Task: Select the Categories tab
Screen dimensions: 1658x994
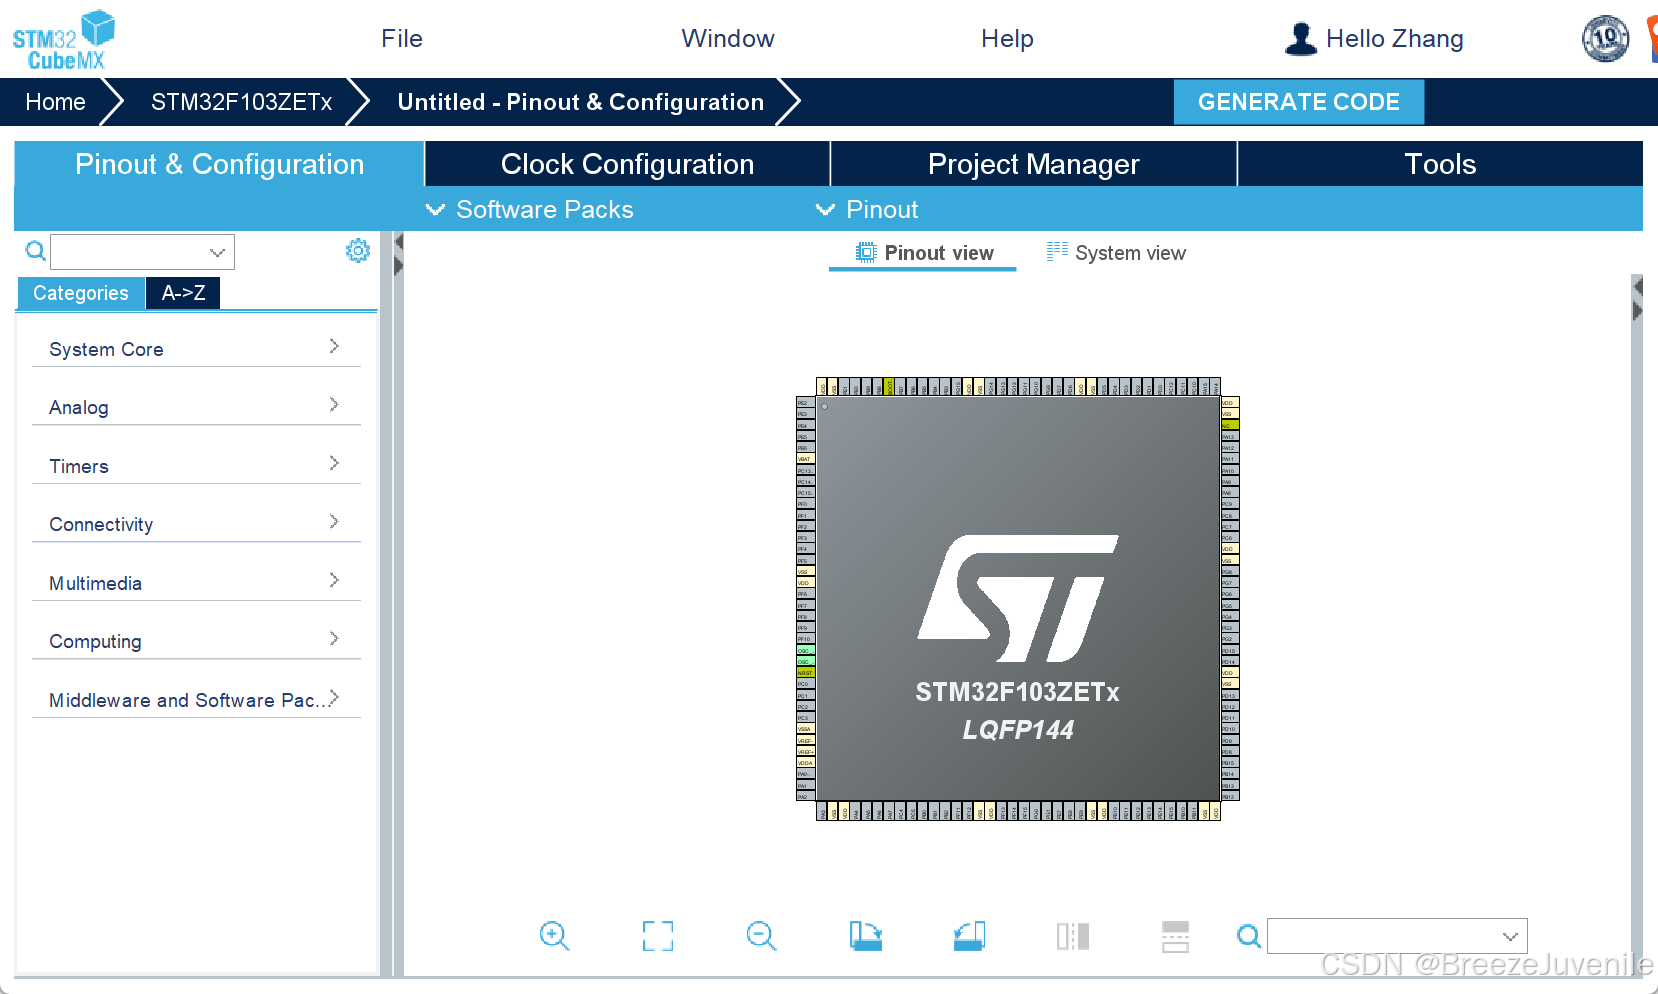Action: pos(81,293)
